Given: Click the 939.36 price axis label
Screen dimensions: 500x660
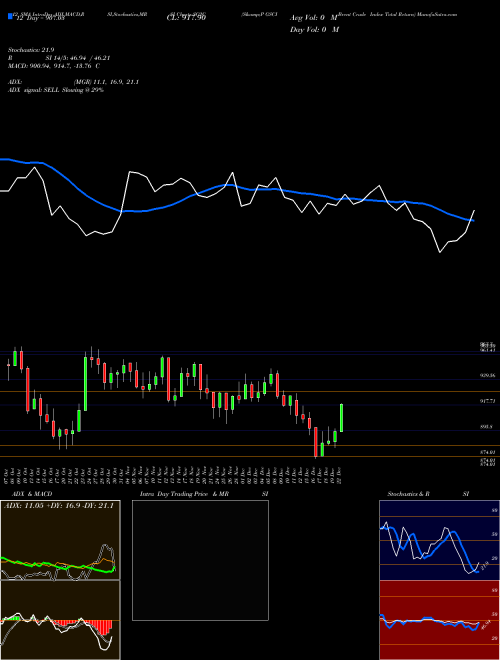Looking at the screenshot, I should (x=487, y=375).
